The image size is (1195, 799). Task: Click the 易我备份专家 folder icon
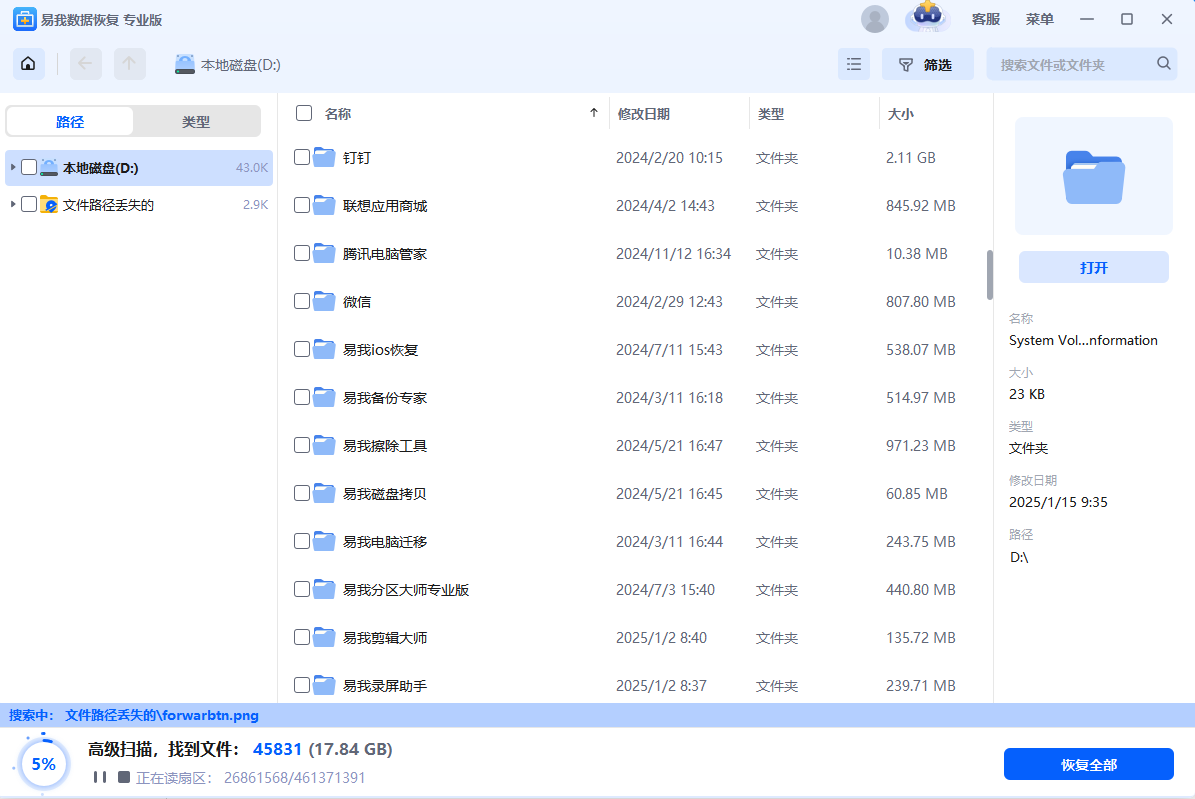(325, 397)
